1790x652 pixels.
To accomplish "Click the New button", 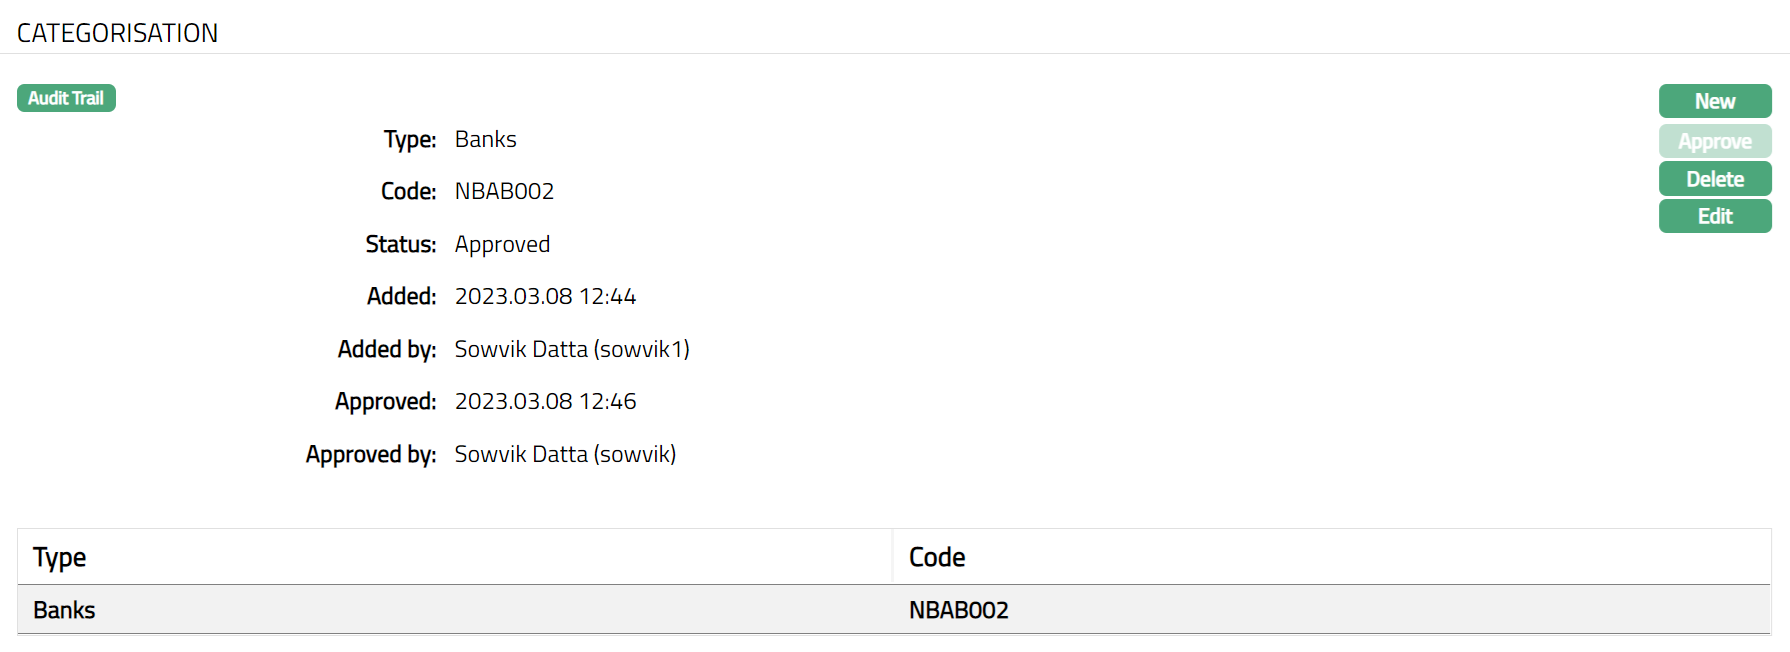I will click(x=1714, y=101).
